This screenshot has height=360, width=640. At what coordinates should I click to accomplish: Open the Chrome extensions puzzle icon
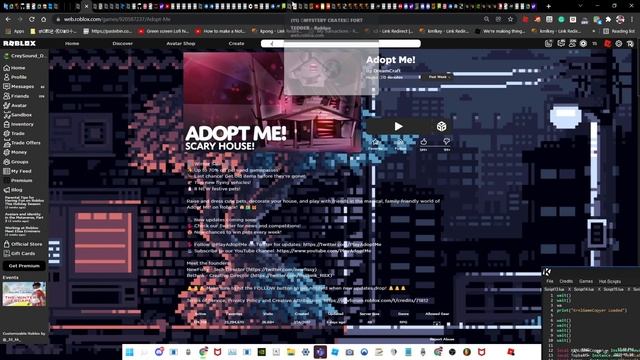[608, 19]
